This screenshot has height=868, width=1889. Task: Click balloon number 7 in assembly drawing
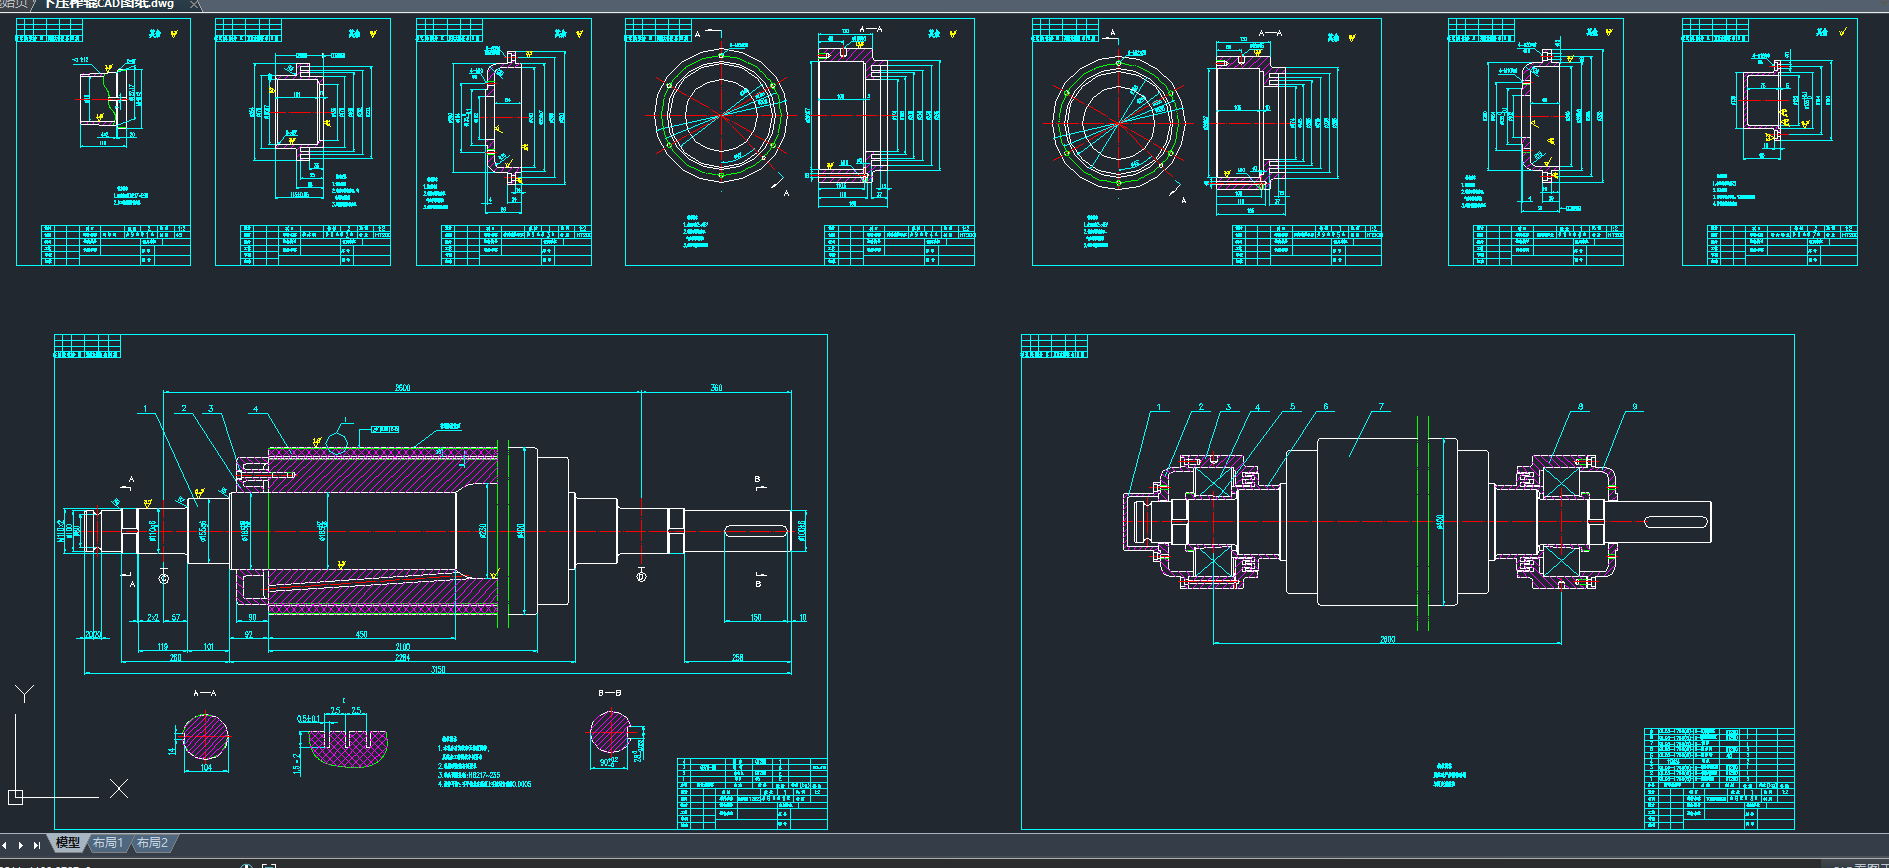(1381, 407)
